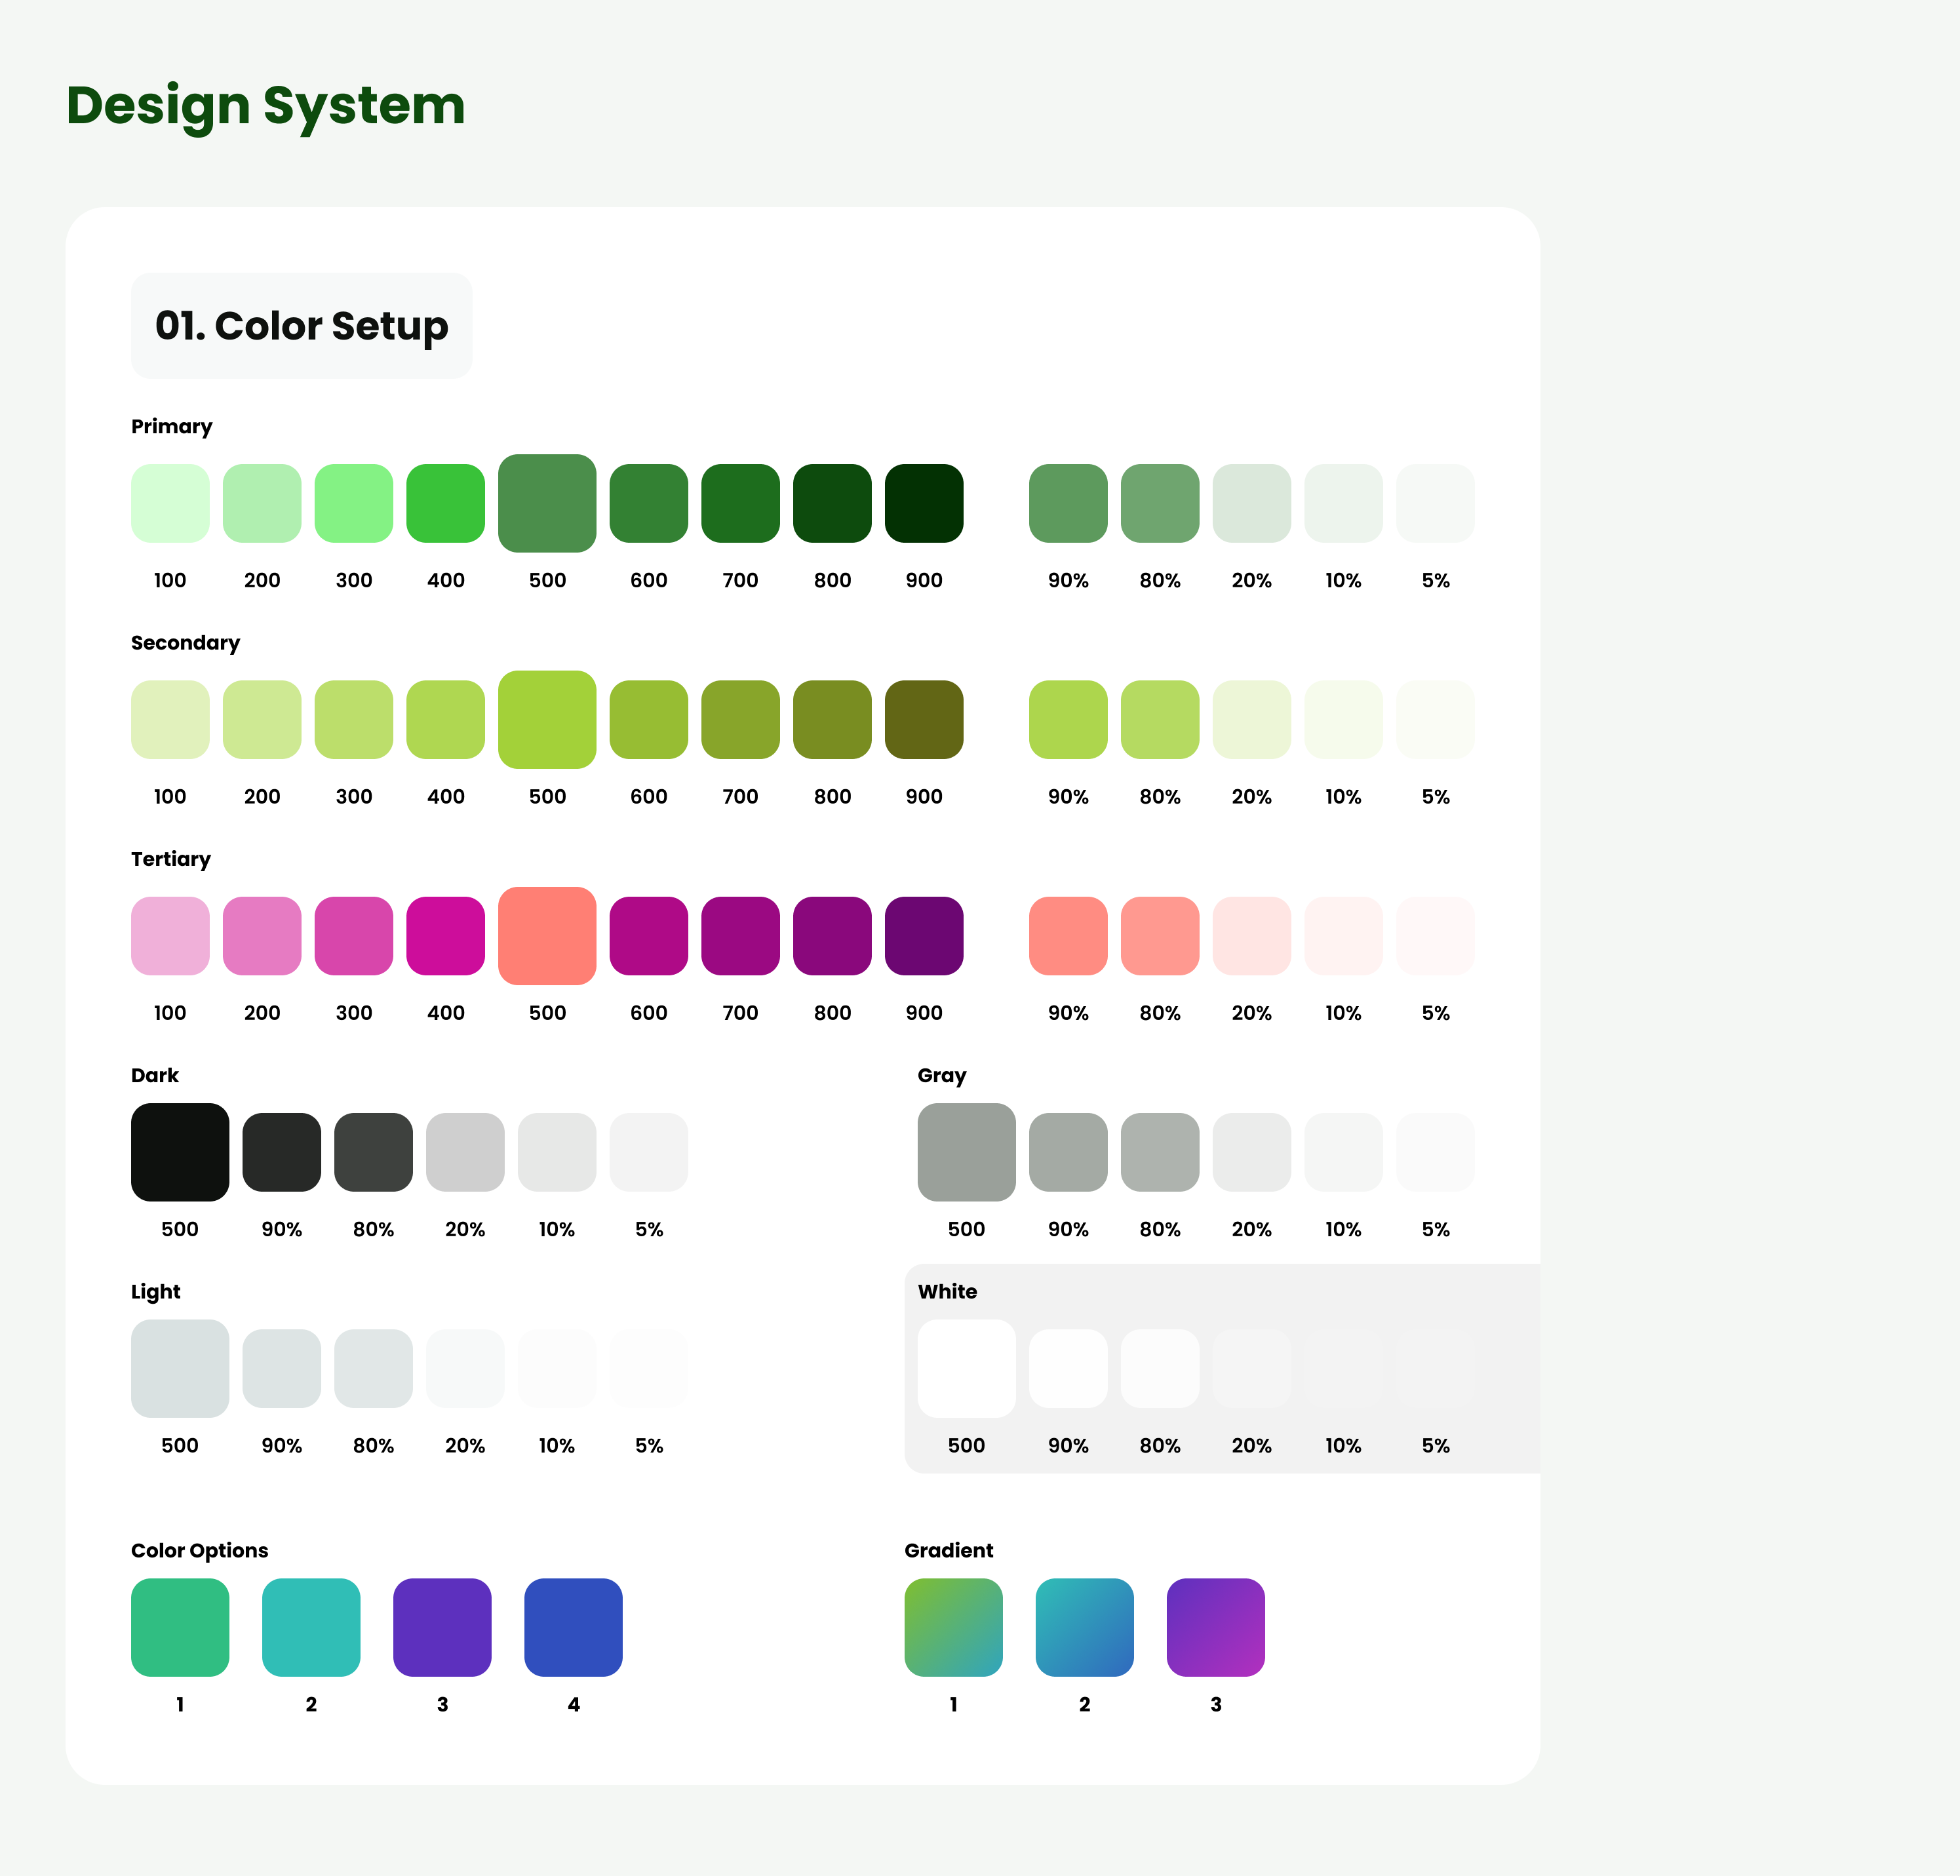Choose the Light 80% swatch
Screen dimensions: 1960x1876
click(374, 1369)
